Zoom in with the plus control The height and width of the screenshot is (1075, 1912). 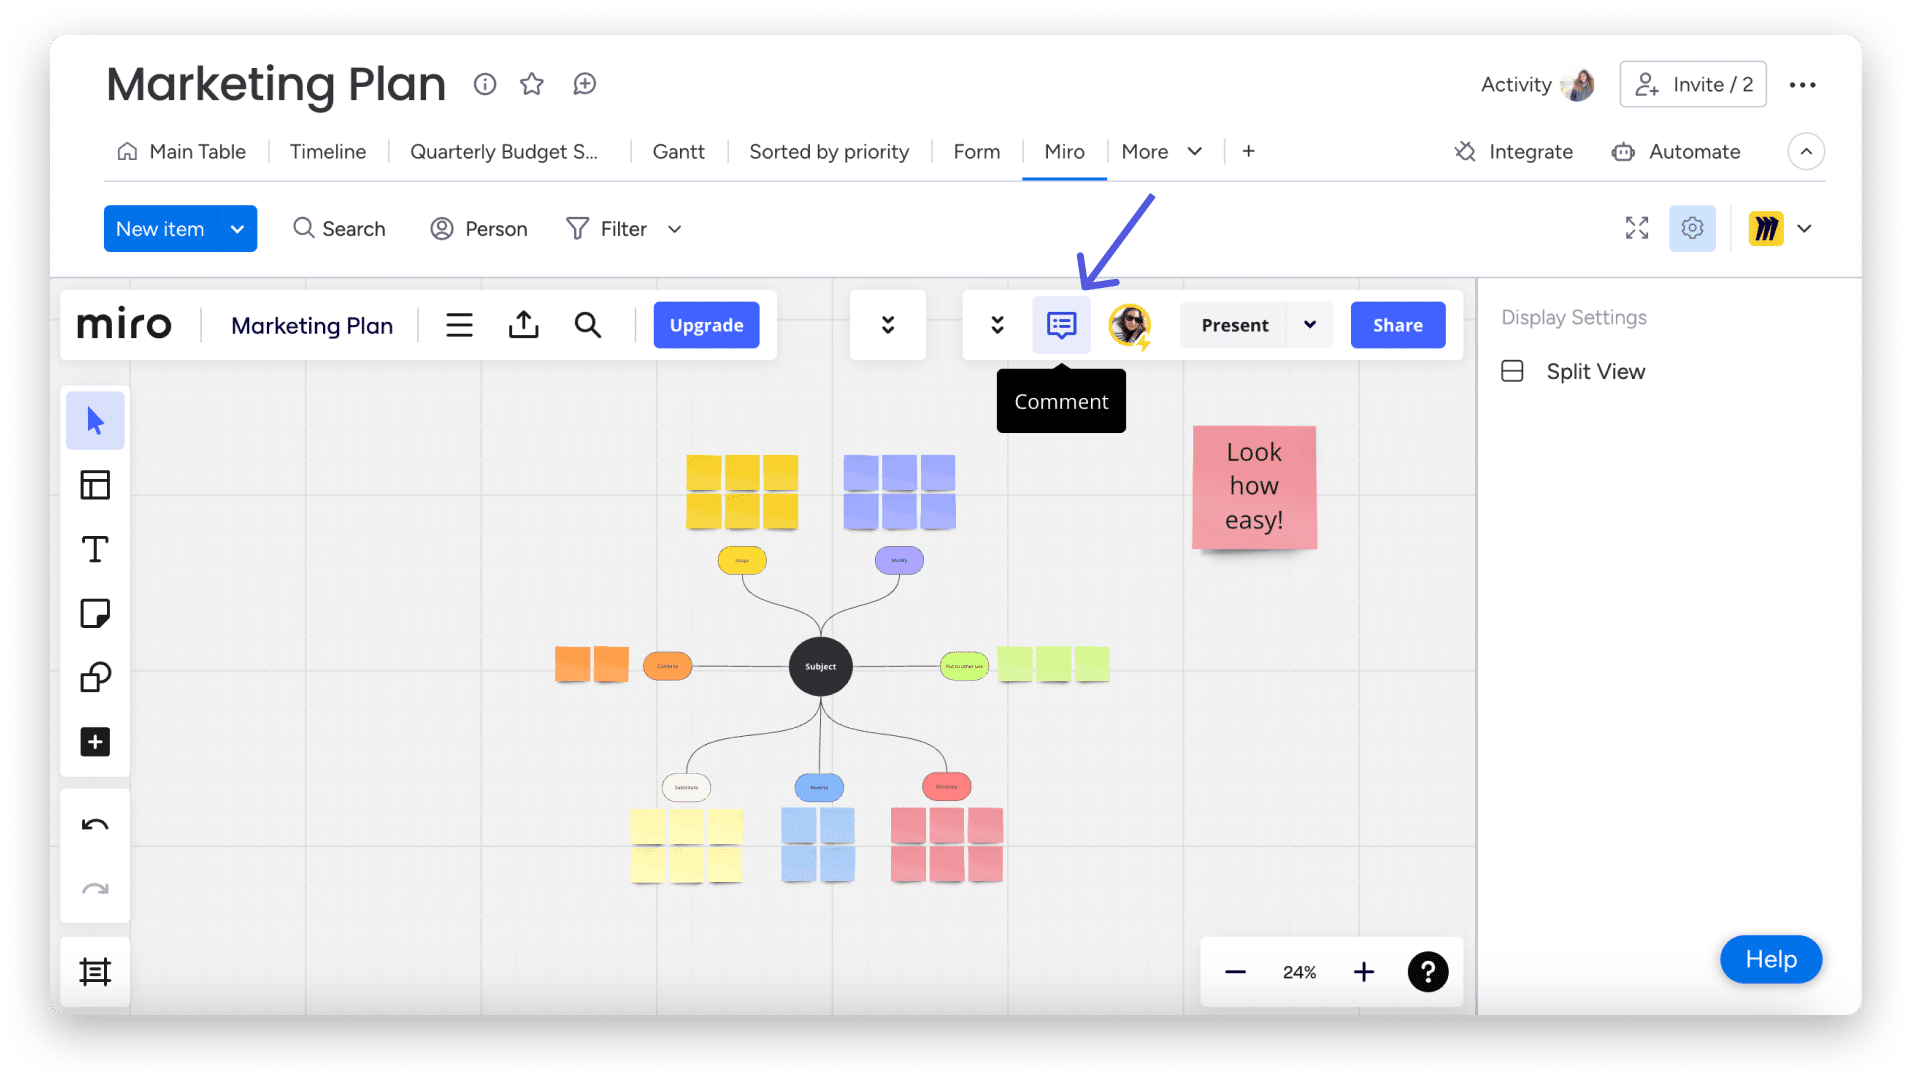click(1363, 972)
